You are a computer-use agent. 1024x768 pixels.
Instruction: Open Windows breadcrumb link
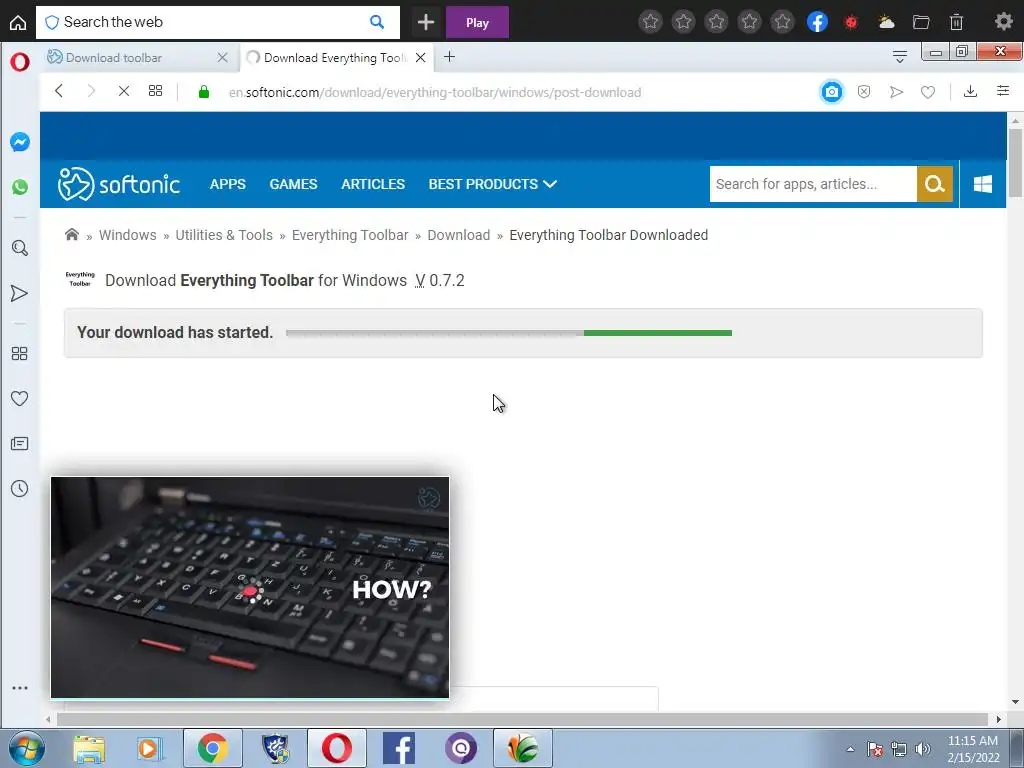127,235
